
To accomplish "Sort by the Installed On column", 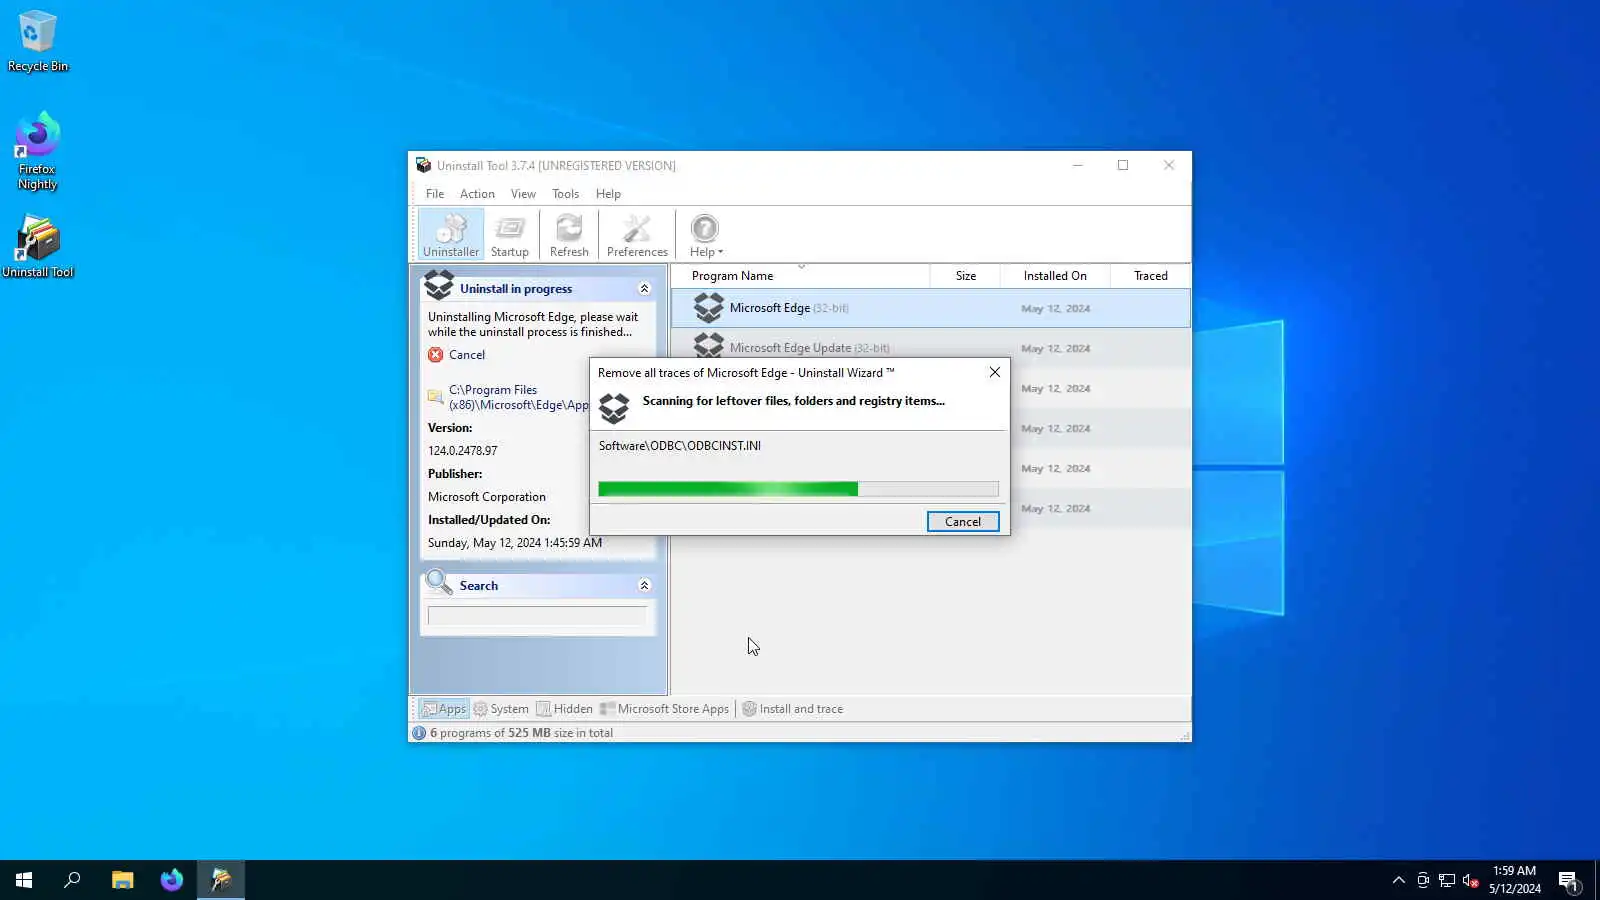I will [x=1055, y=276].
